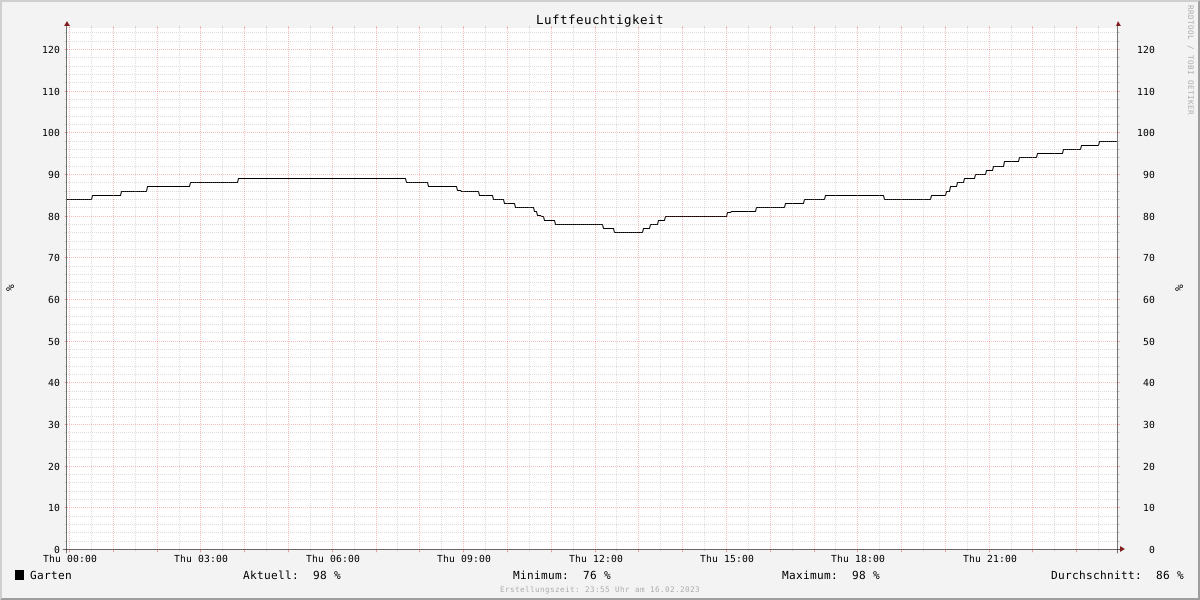
Task: Click the black Garten legend color swatch
Action: click(x=19, y=575)
